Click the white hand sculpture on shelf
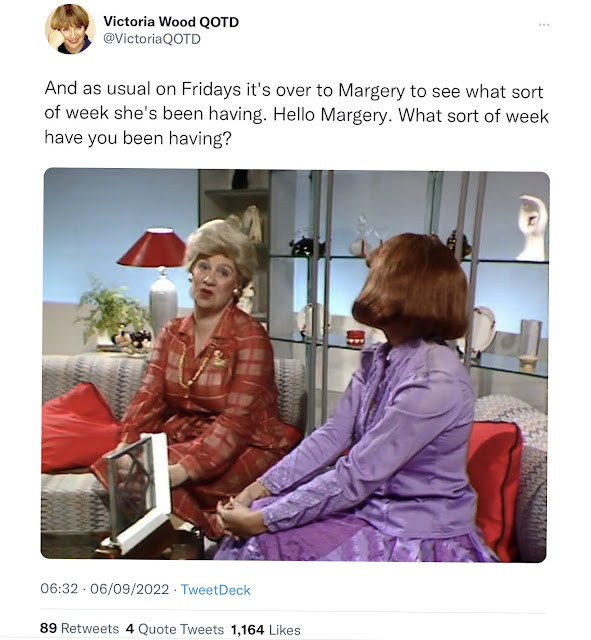This screenshot has width=591, height=640. [x=532, y=228]
